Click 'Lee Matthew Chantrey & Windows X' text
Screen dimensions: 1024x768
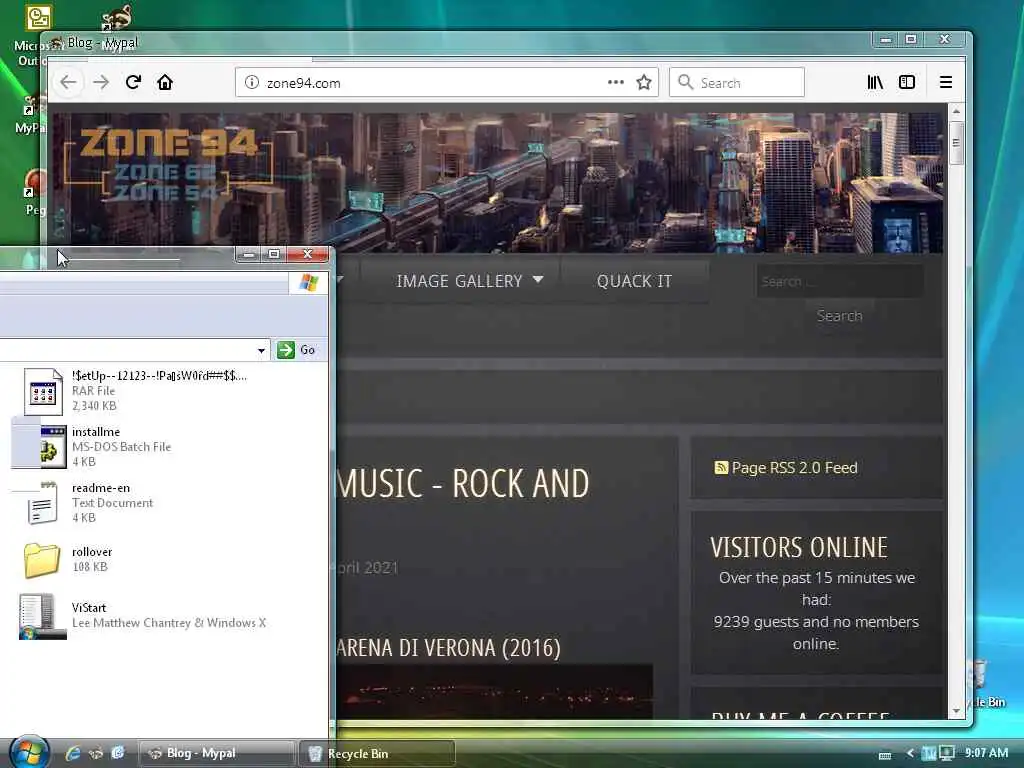169,622
